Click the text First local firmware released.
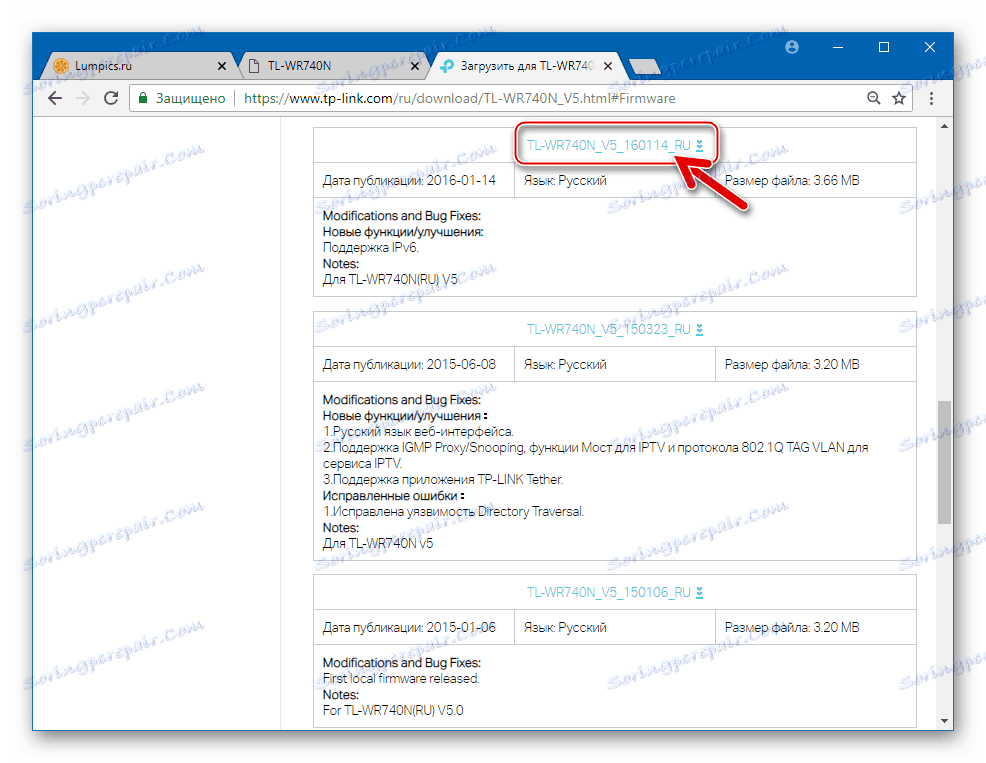This screenshot has height=763, width=986. point(401,679)
